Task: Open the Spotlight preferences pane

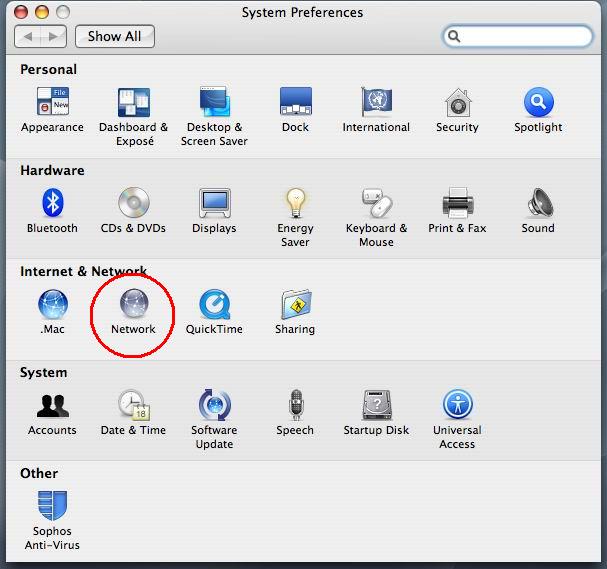Action: 538,103
